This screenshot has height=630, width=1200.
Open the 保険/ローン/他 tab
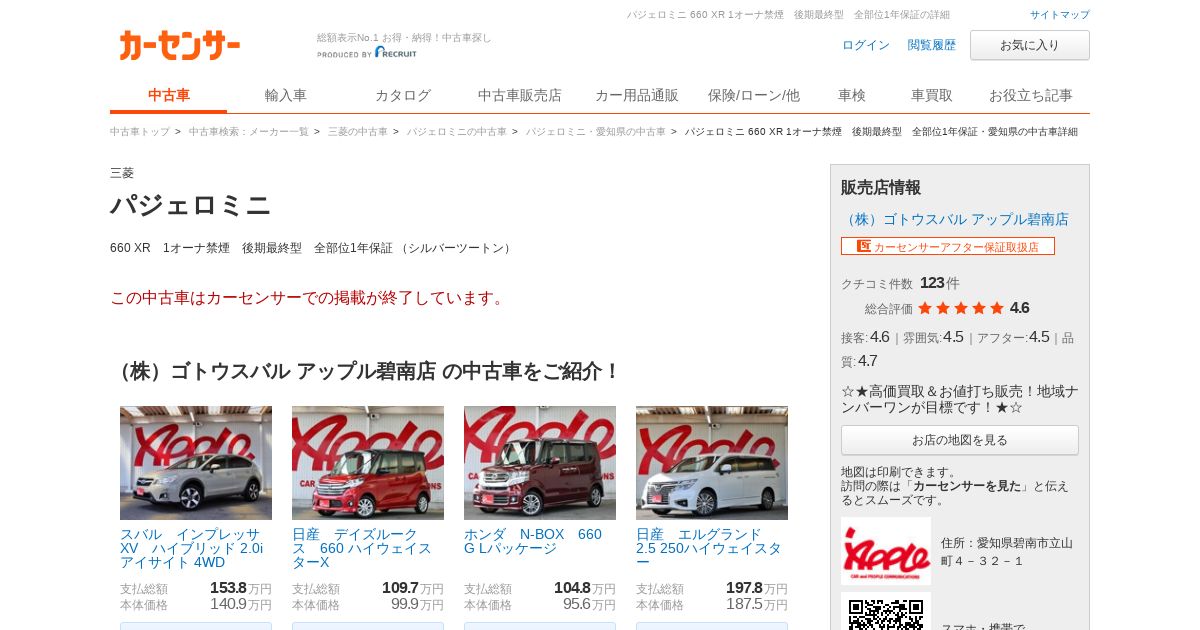point(754,96)
